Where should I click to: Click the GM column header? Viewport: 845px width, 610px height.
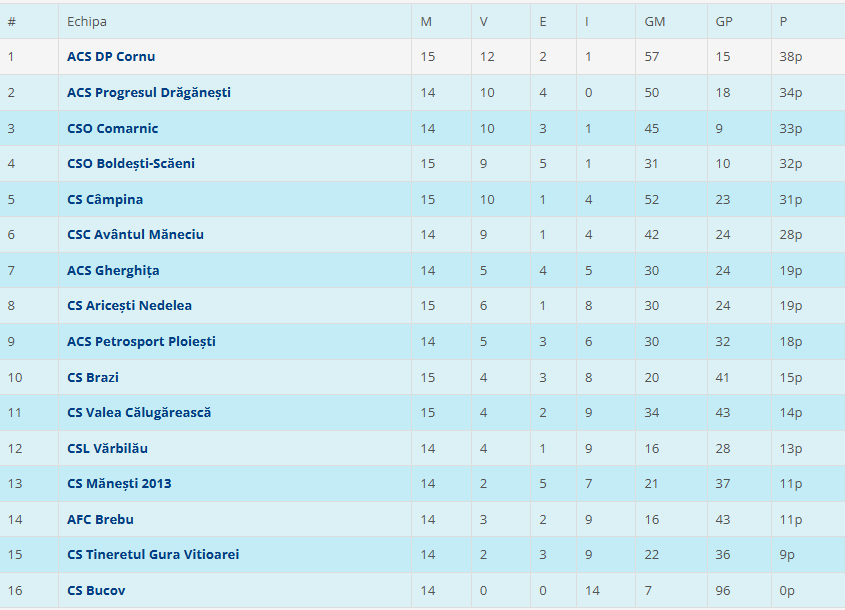tap(654, 22)
